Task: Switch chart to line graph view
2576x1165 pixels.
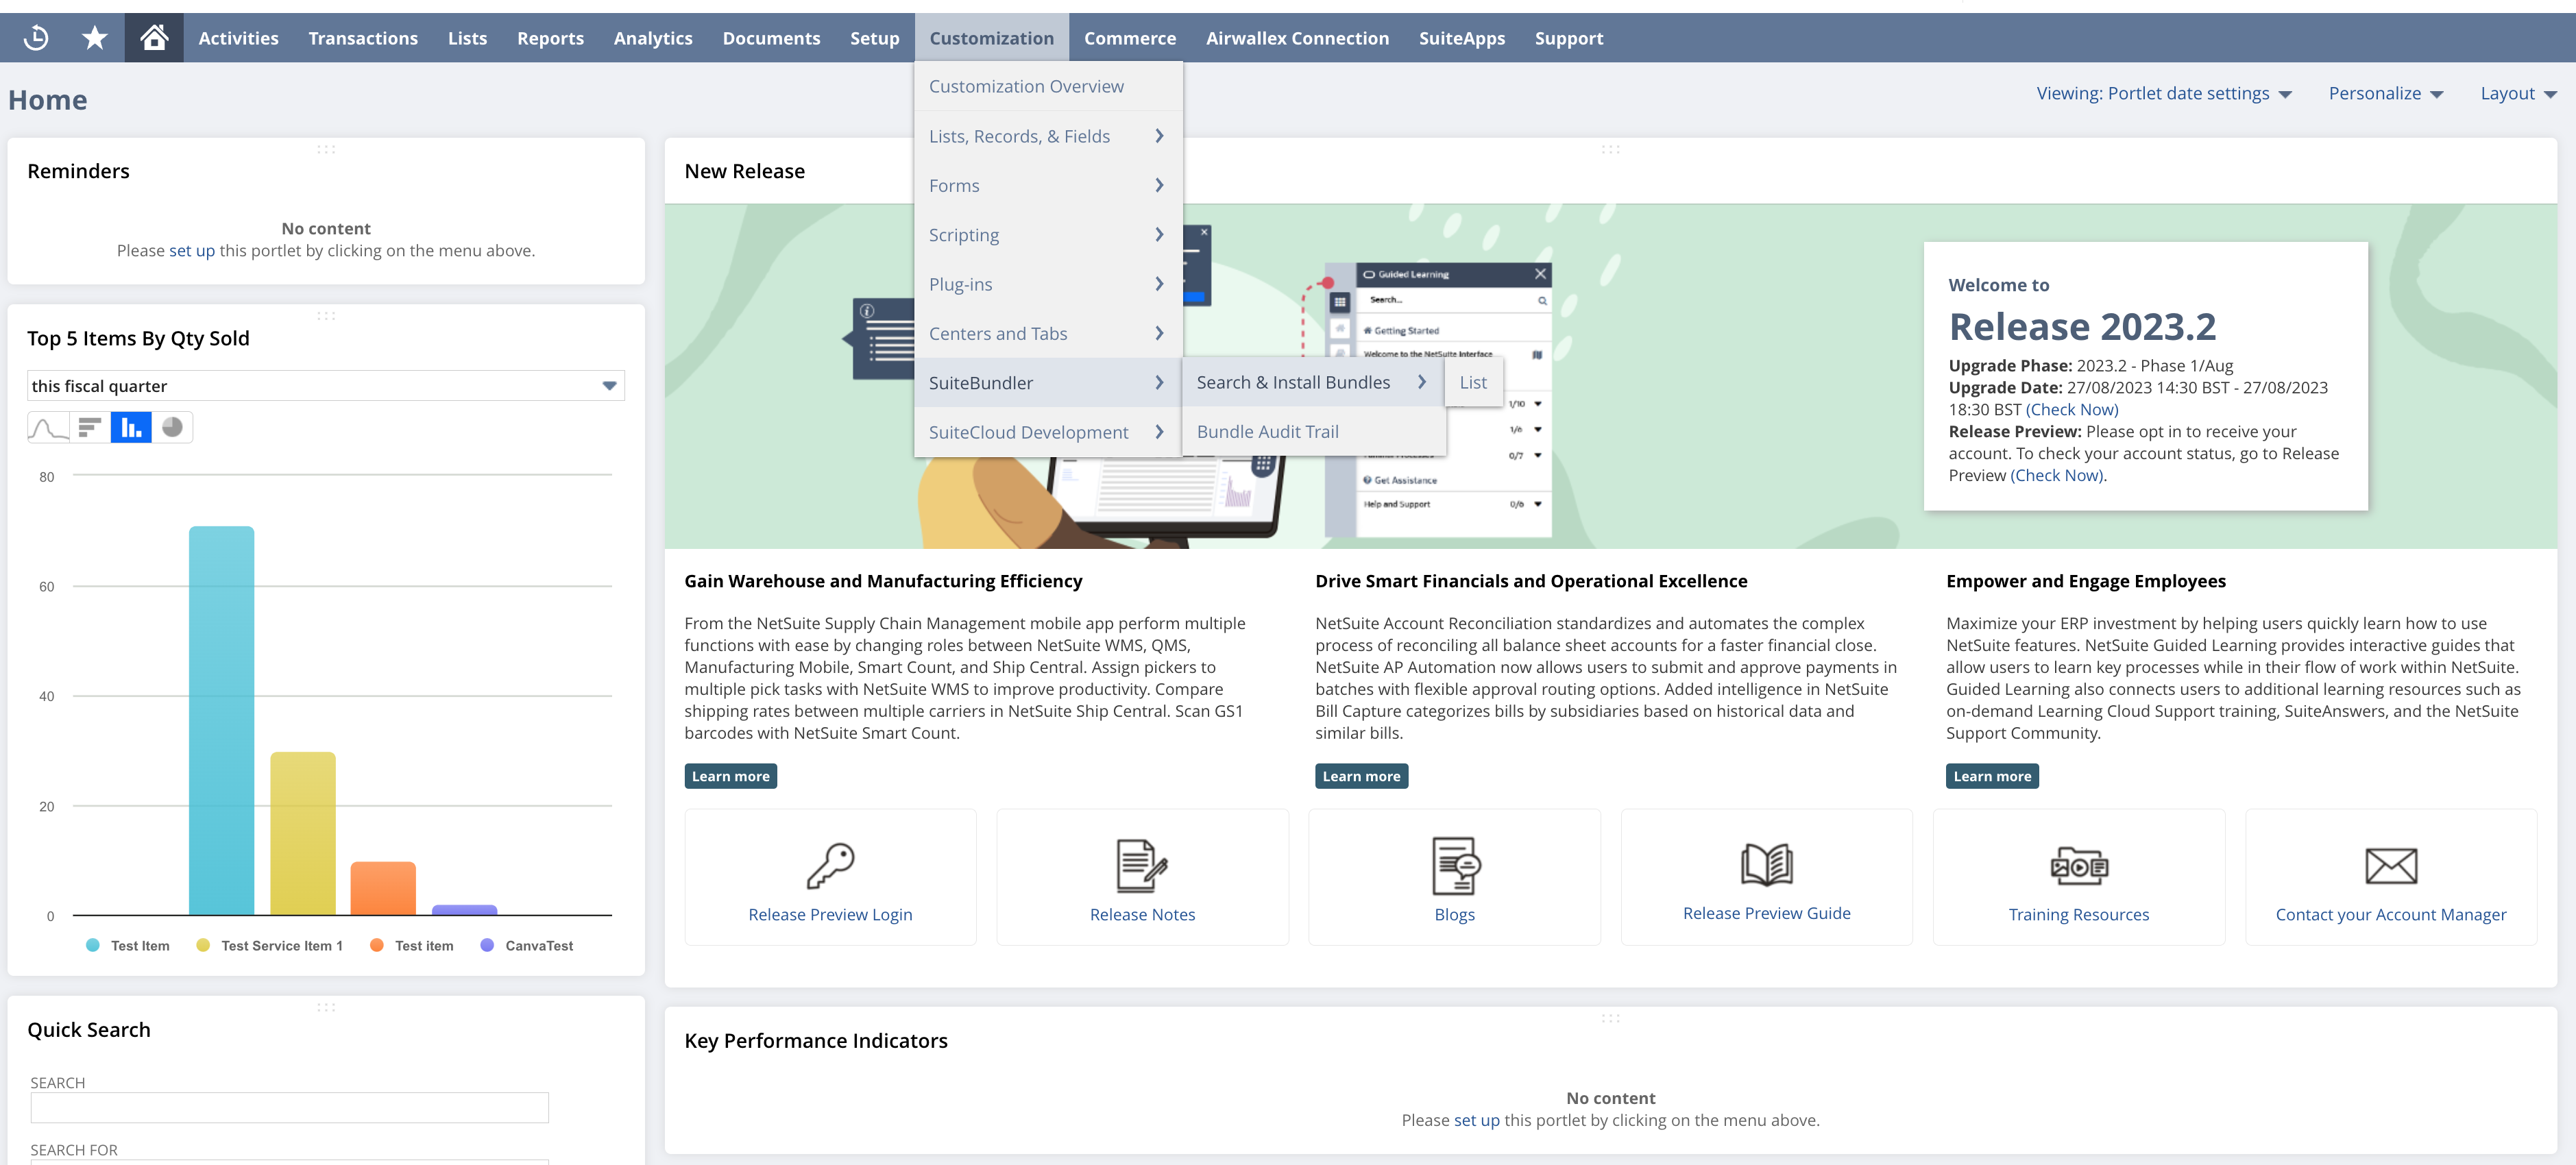Action: click(48, 428)
